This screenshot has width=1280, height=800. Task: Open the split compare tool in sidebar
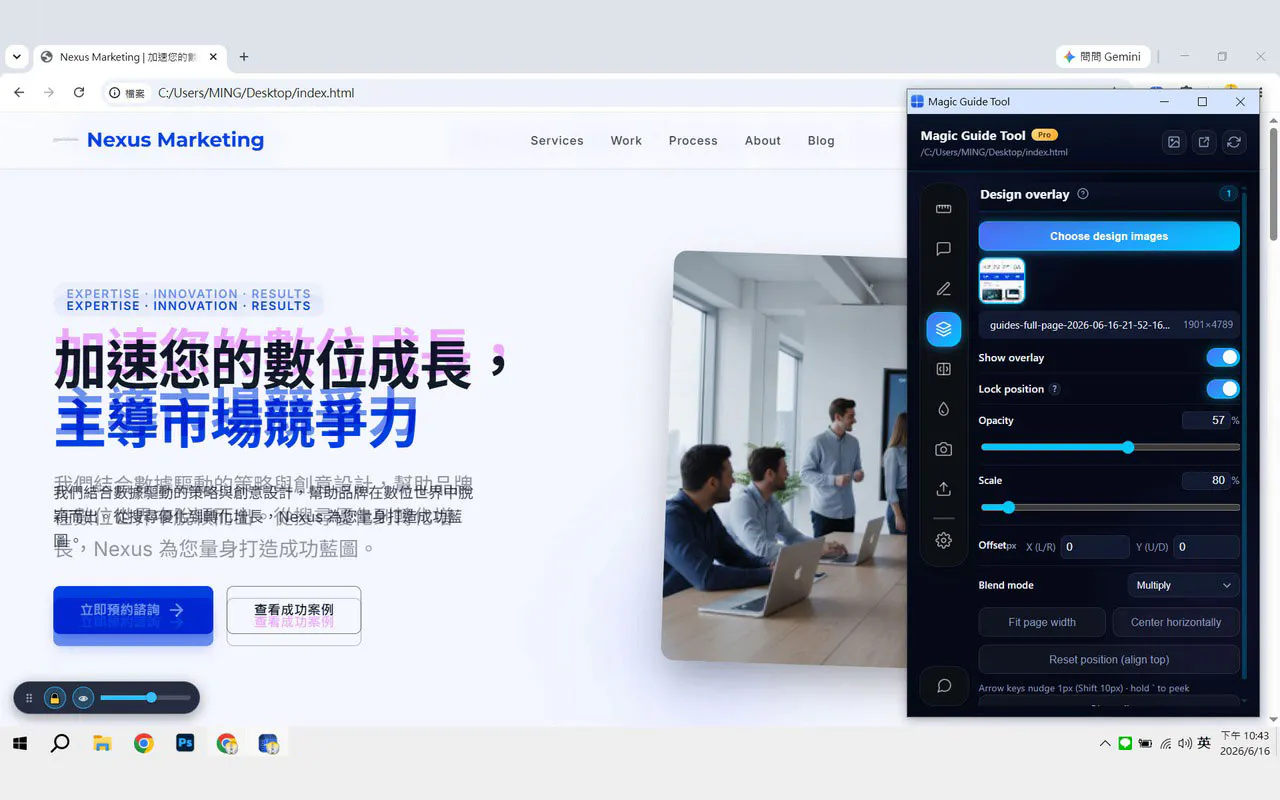point(943,369)
